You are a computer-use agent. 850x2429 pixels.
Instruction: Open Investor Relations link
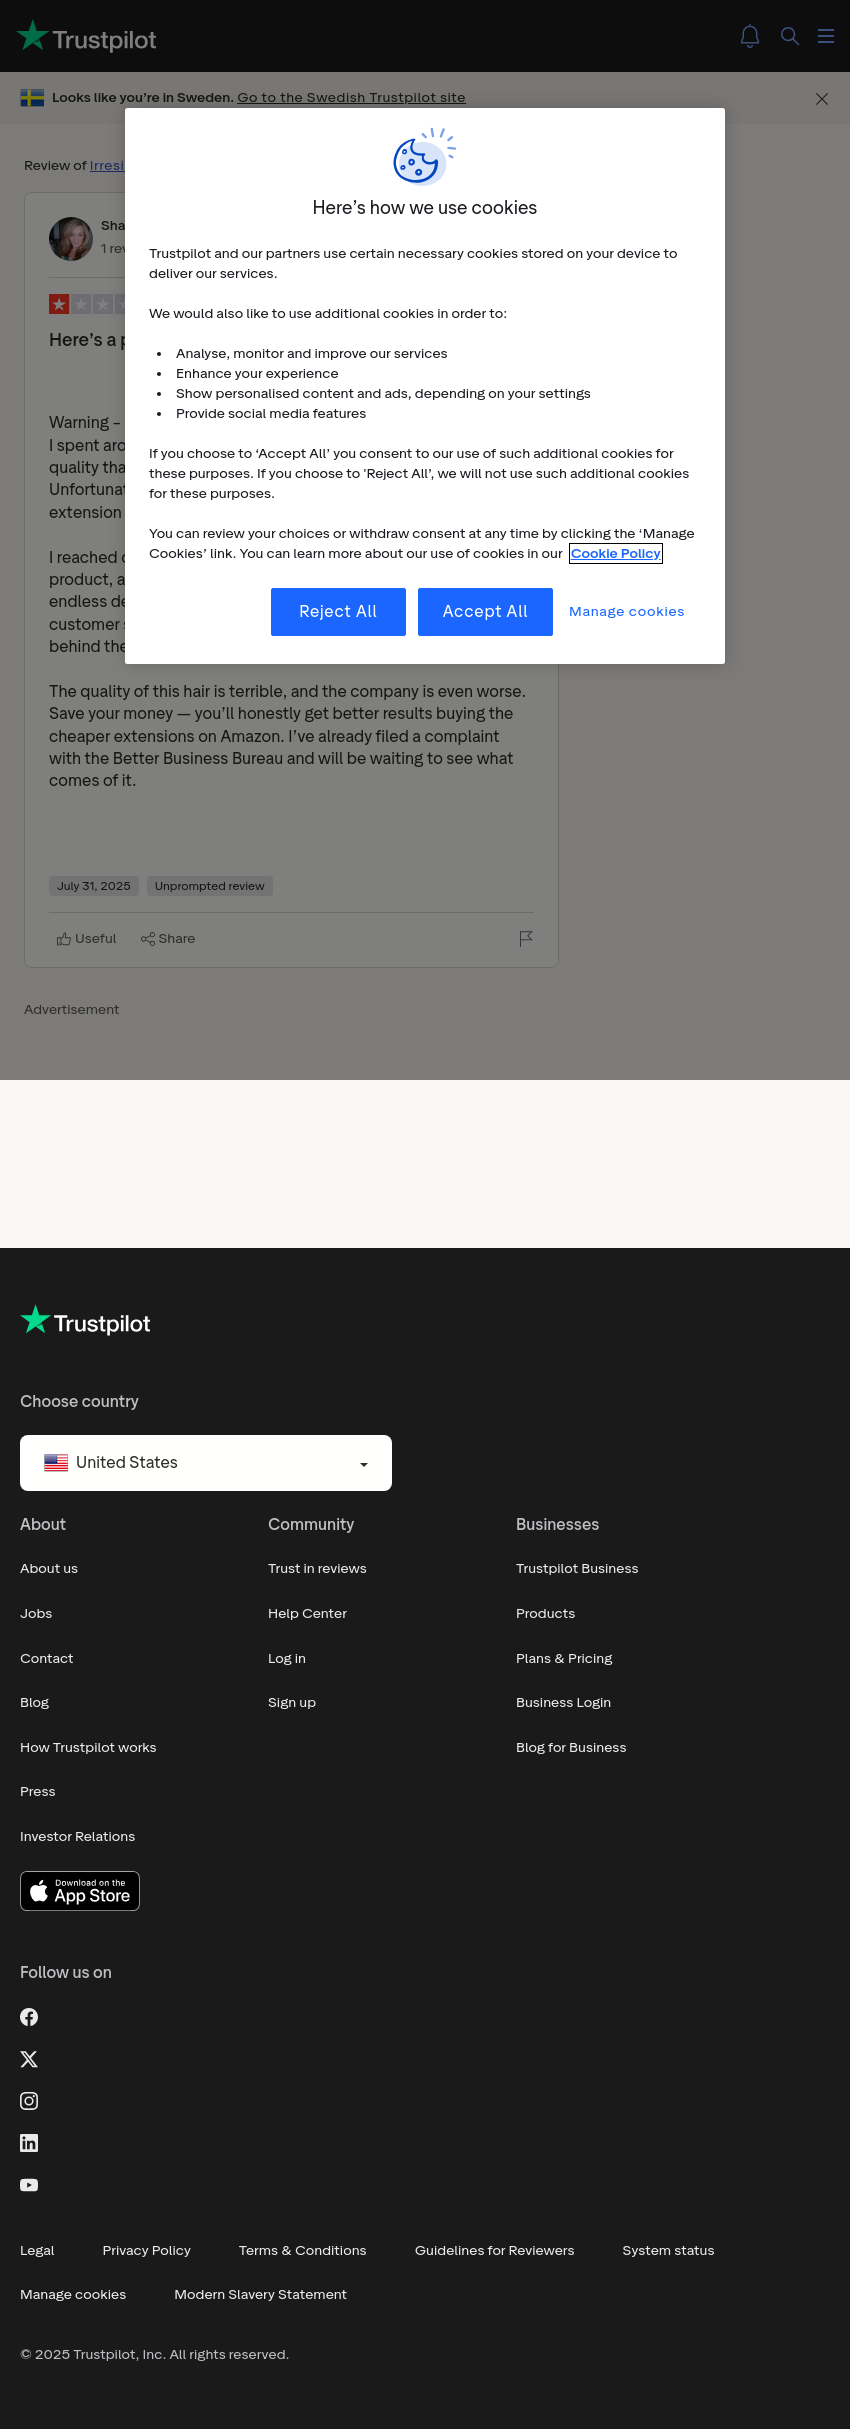pos(78,1837)
